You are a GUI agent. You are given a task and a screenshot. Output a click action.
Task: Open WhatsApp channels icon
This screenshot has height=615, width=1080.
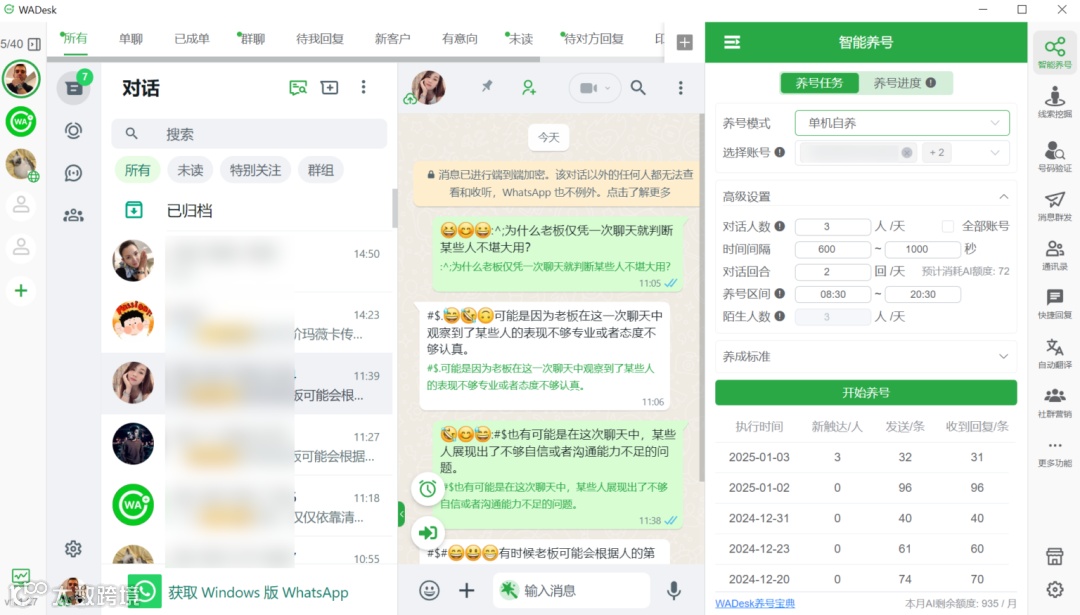click(x=73, y=173)
